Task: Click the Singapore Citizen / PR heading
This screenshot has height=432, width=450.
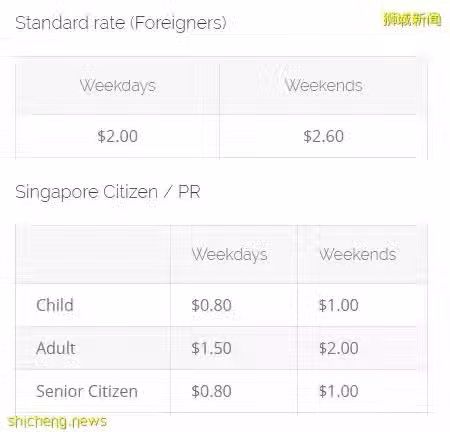Action: (x=108, y=192)
